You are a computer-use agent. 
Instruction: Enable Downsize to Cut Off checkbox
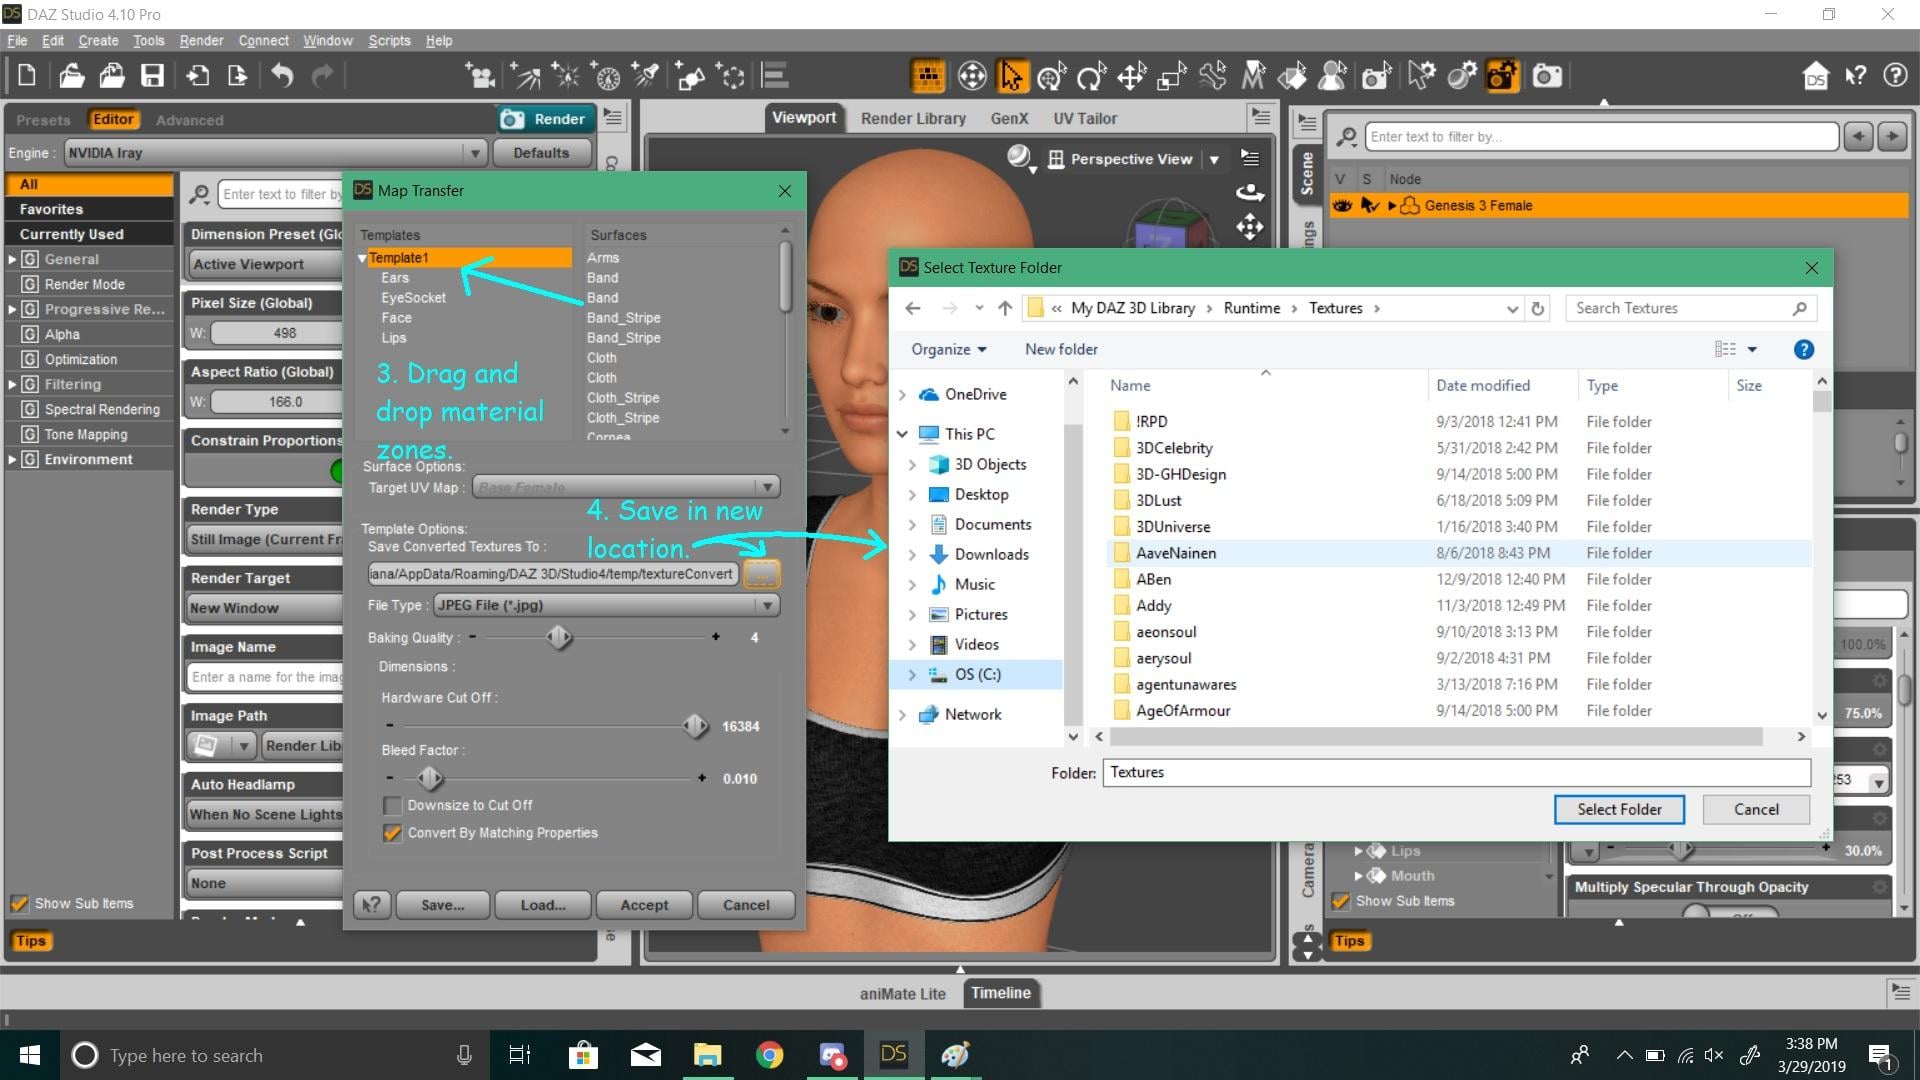392,806
